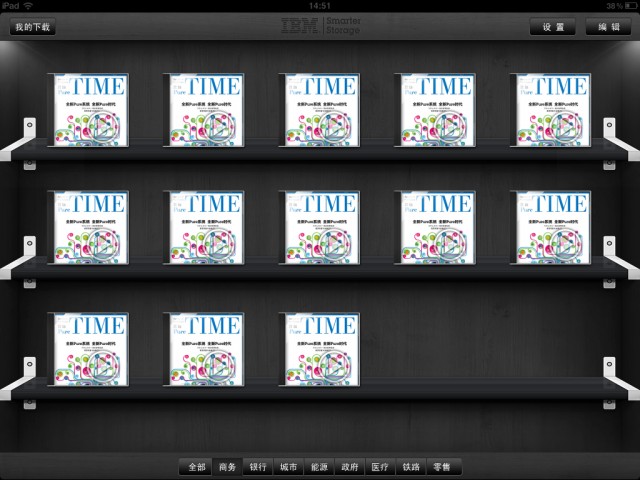Open third TIME magazine on top shelf

[x=319, y=110]
